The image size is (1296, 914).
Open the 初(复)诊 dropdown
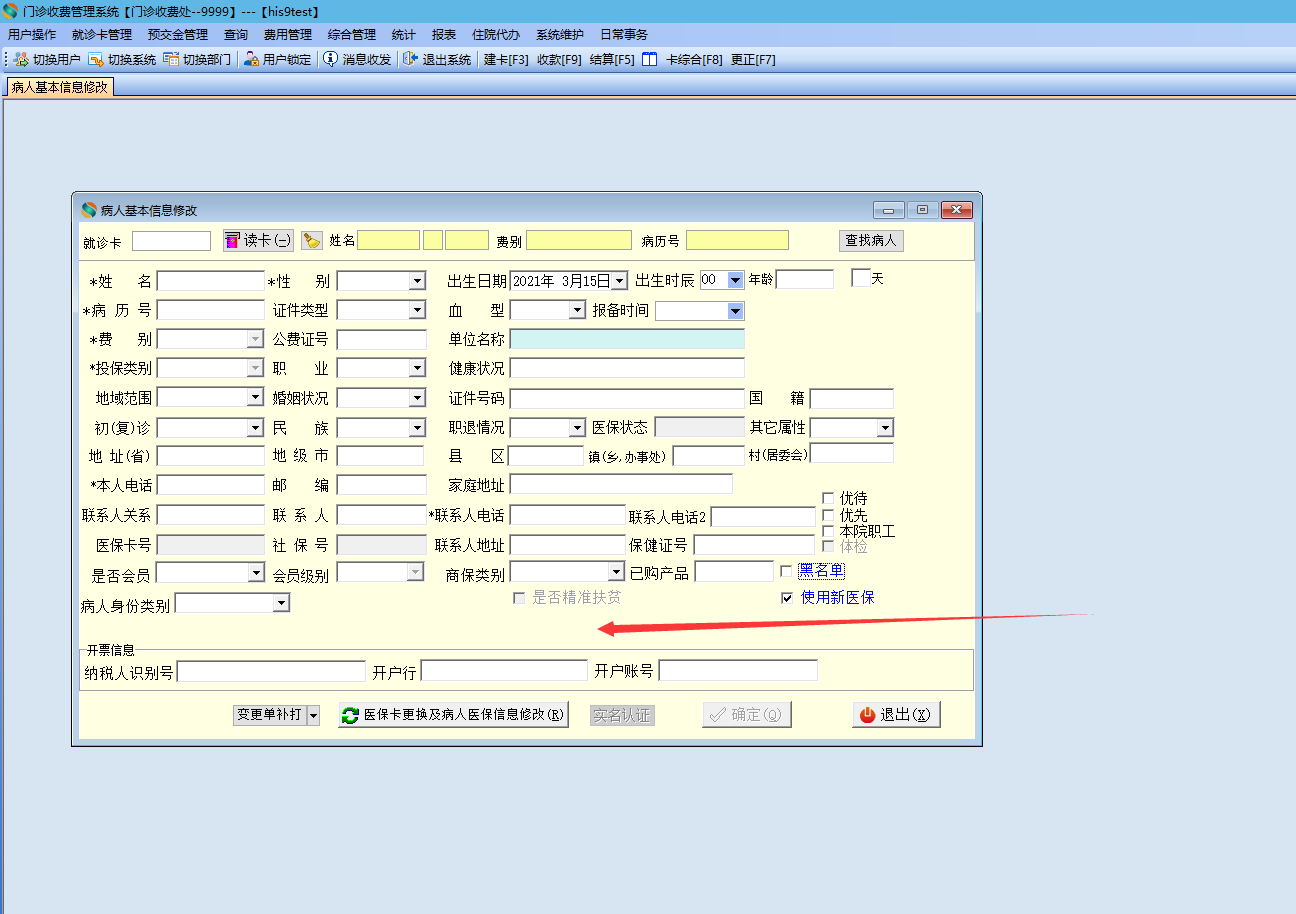[x=255, y=428]
